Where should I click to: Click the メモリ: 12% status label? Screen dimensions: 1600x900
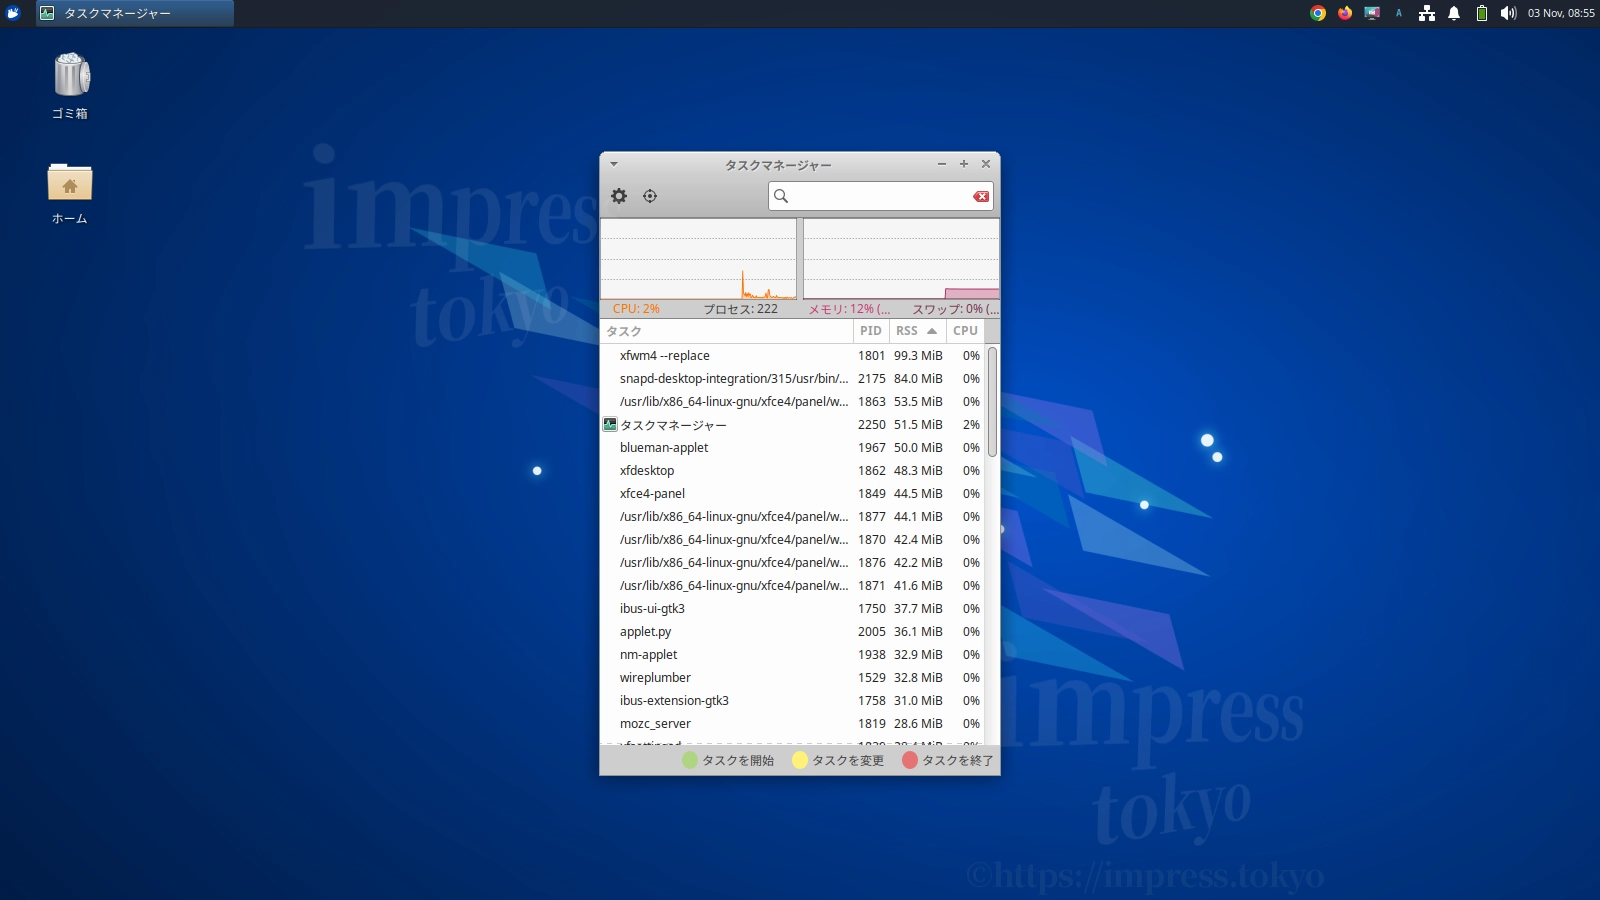(x=849, y=309)
